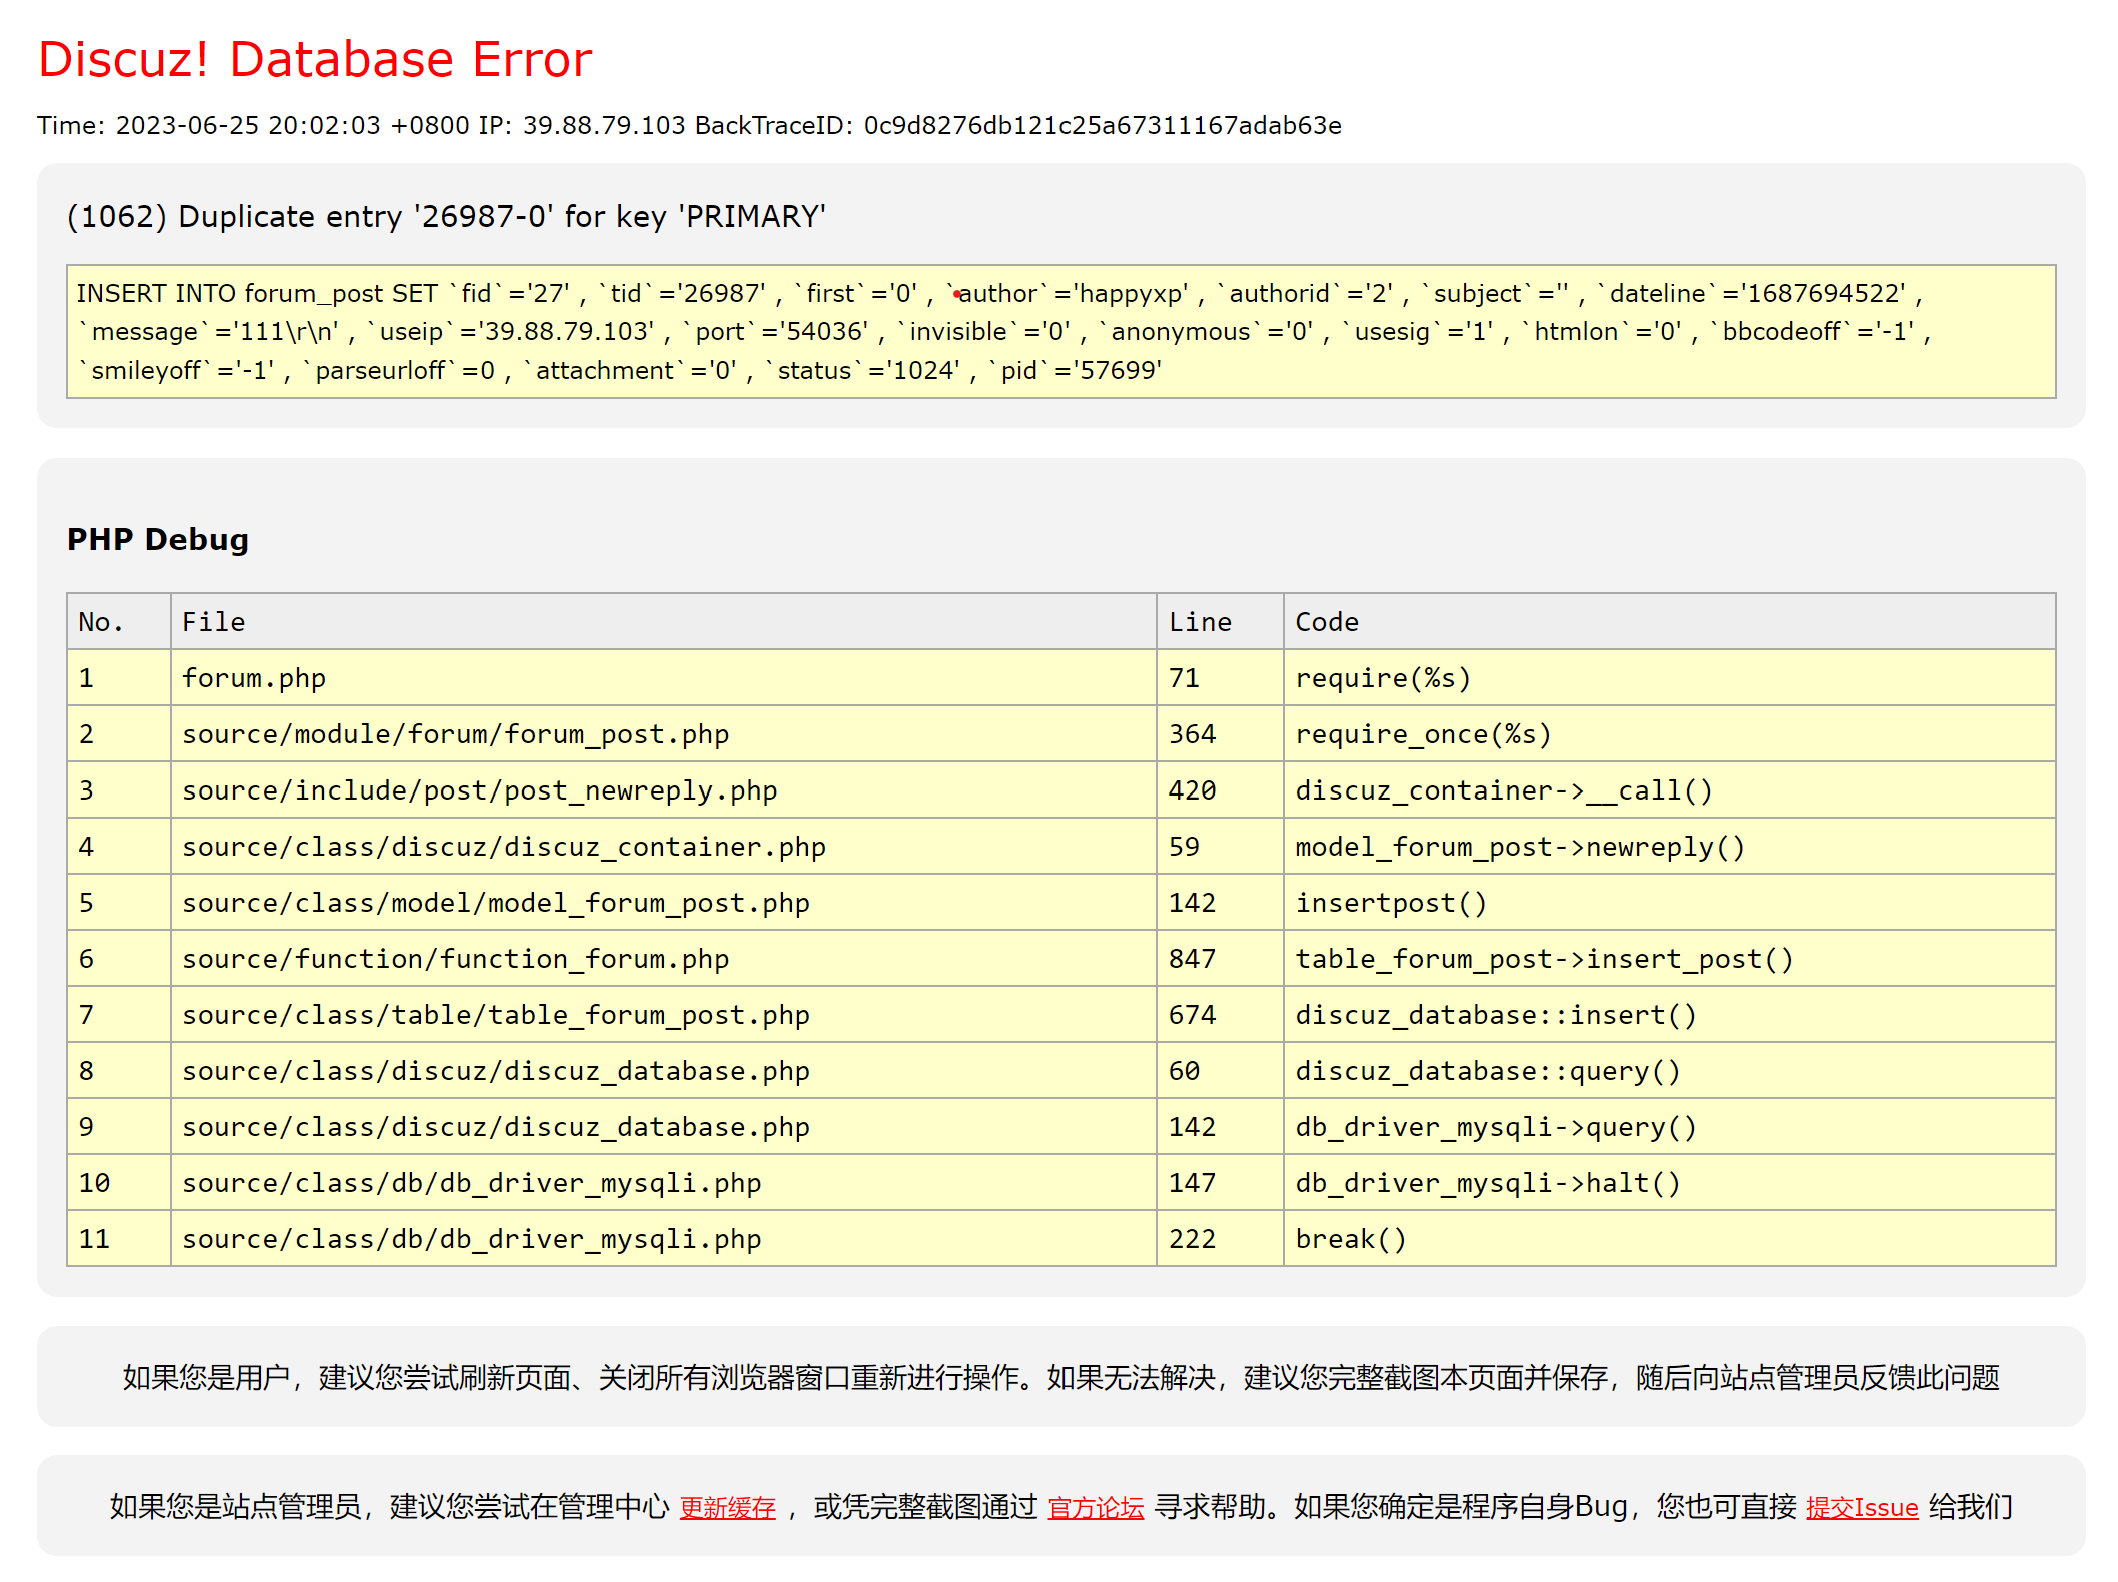Click the 提交Issue link

coord(1861,1508)
